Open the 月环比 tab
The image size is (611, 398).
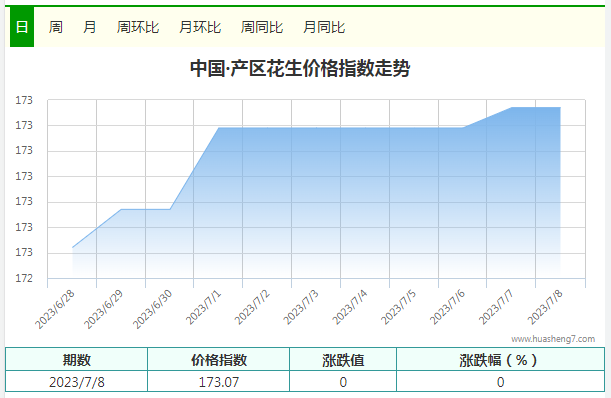(200, 27)
